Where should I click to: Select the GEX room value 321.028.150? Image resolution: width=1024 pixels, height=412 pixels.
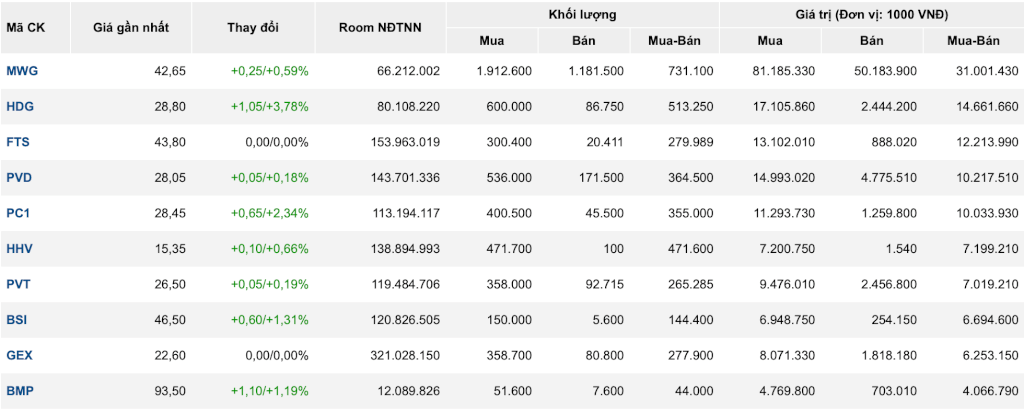(x=409, y=355)
